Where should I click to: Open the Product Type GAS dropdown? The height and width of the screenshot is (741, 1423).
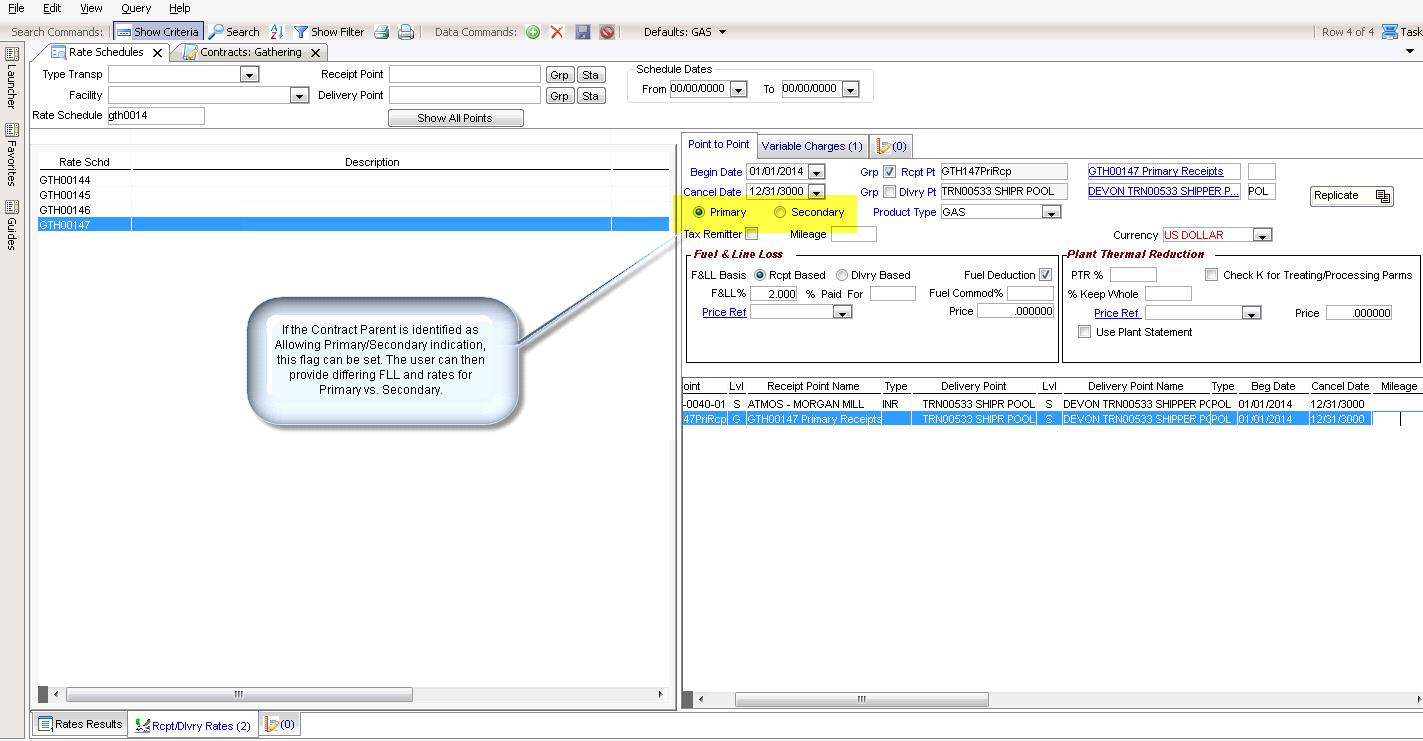point(1050,213)
